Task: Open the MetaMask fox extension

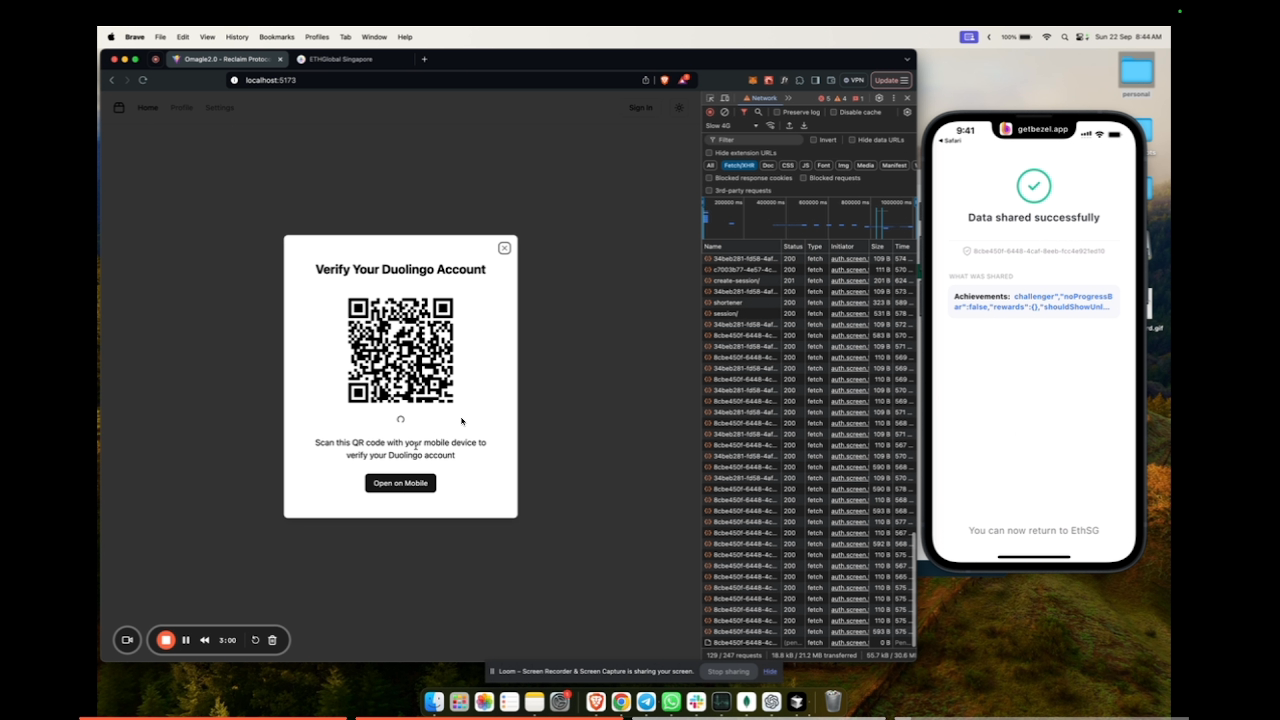Action: pyautogui.click(x=753, y=80)
